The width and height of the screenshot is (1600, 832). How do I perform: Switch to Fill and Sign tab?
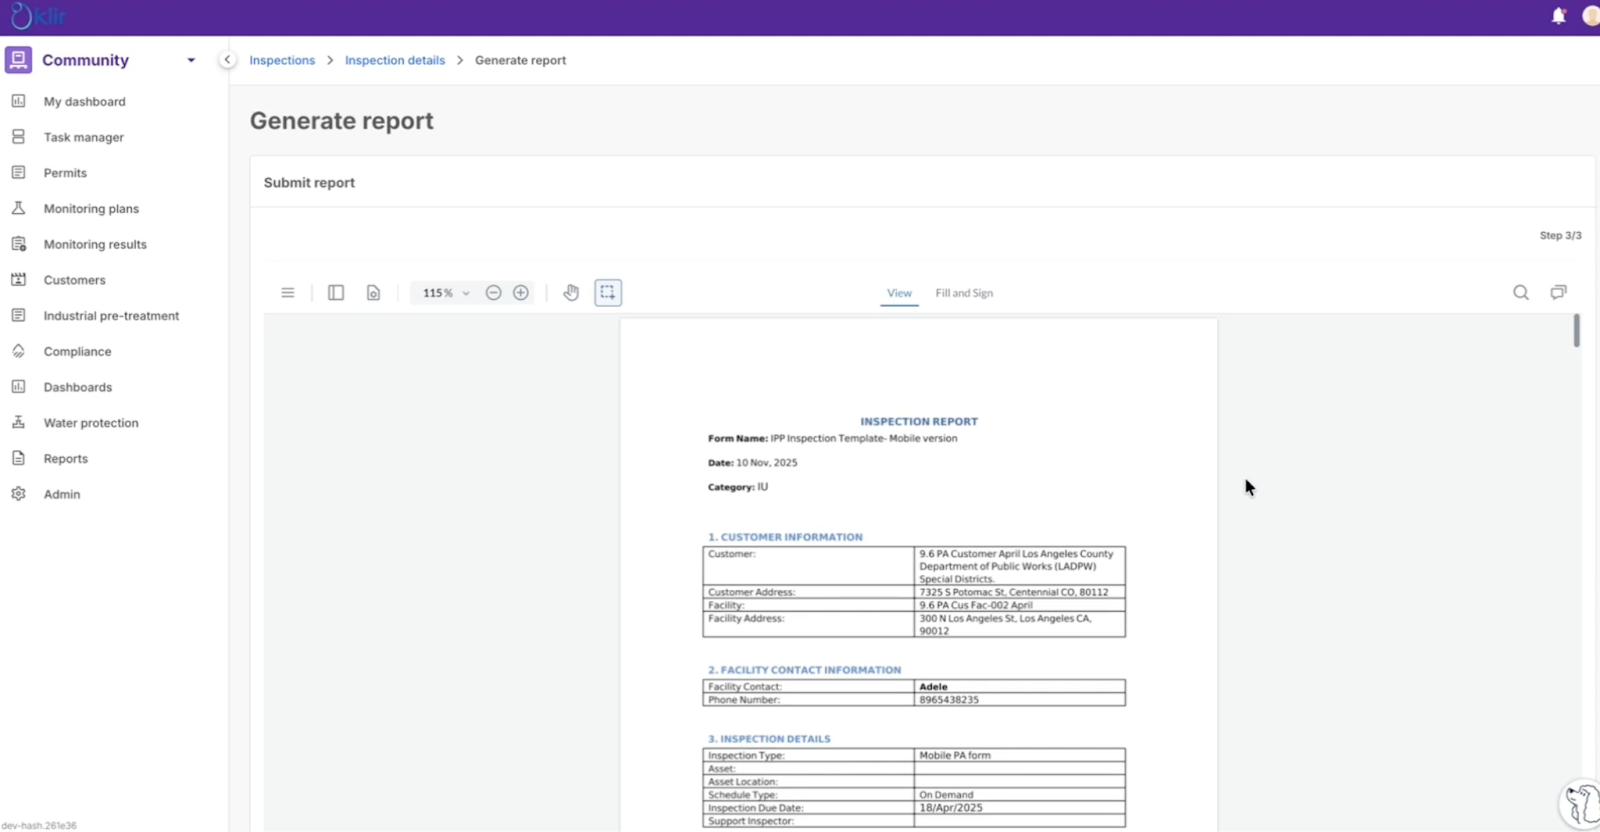[x=964, y=293]
